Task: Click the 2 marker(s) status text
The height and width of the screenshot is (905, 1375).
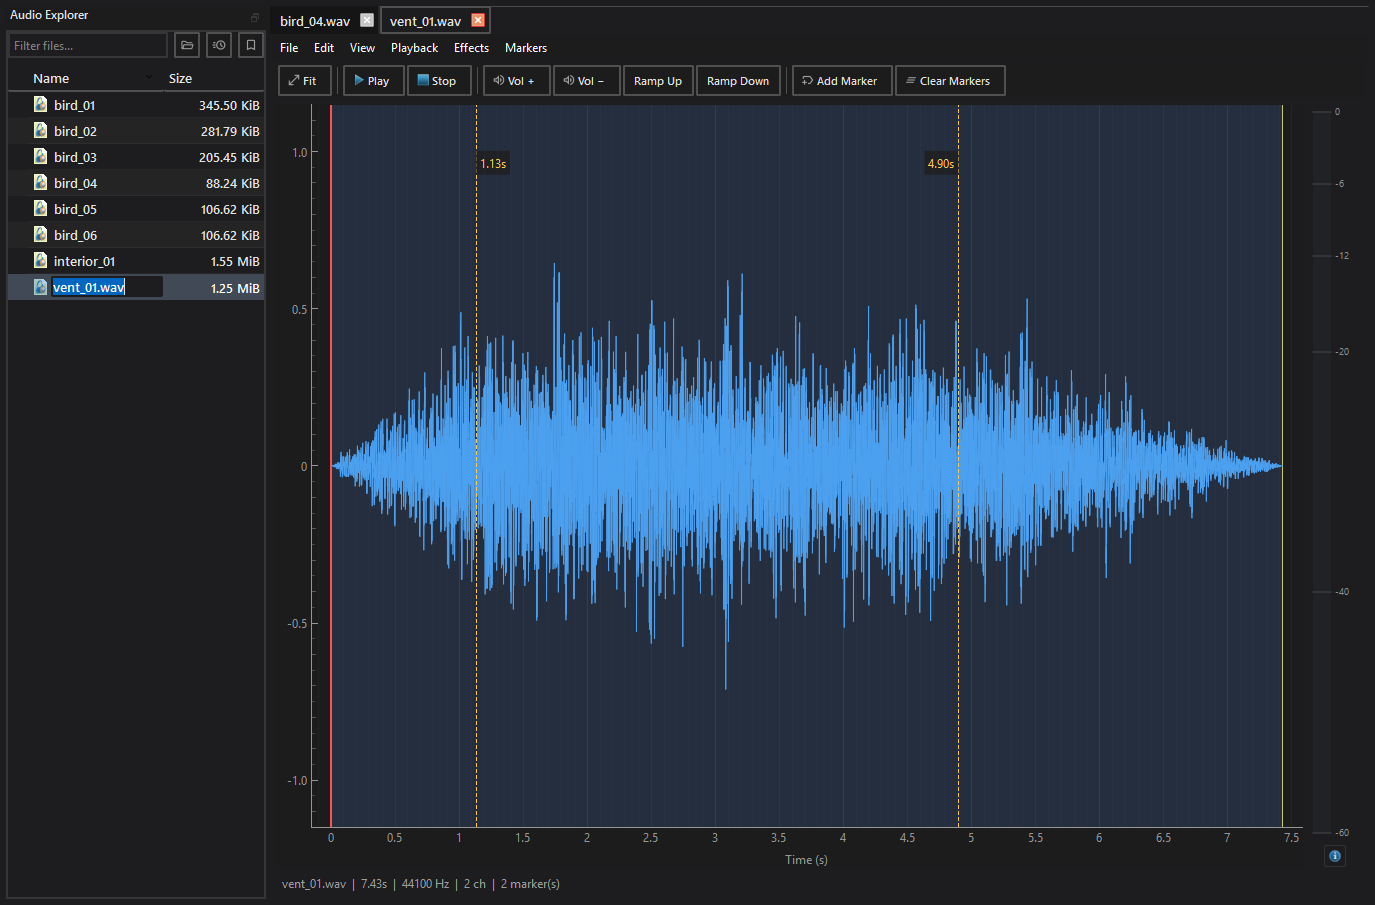Action: pyautogui.click(x=530, y=884)
